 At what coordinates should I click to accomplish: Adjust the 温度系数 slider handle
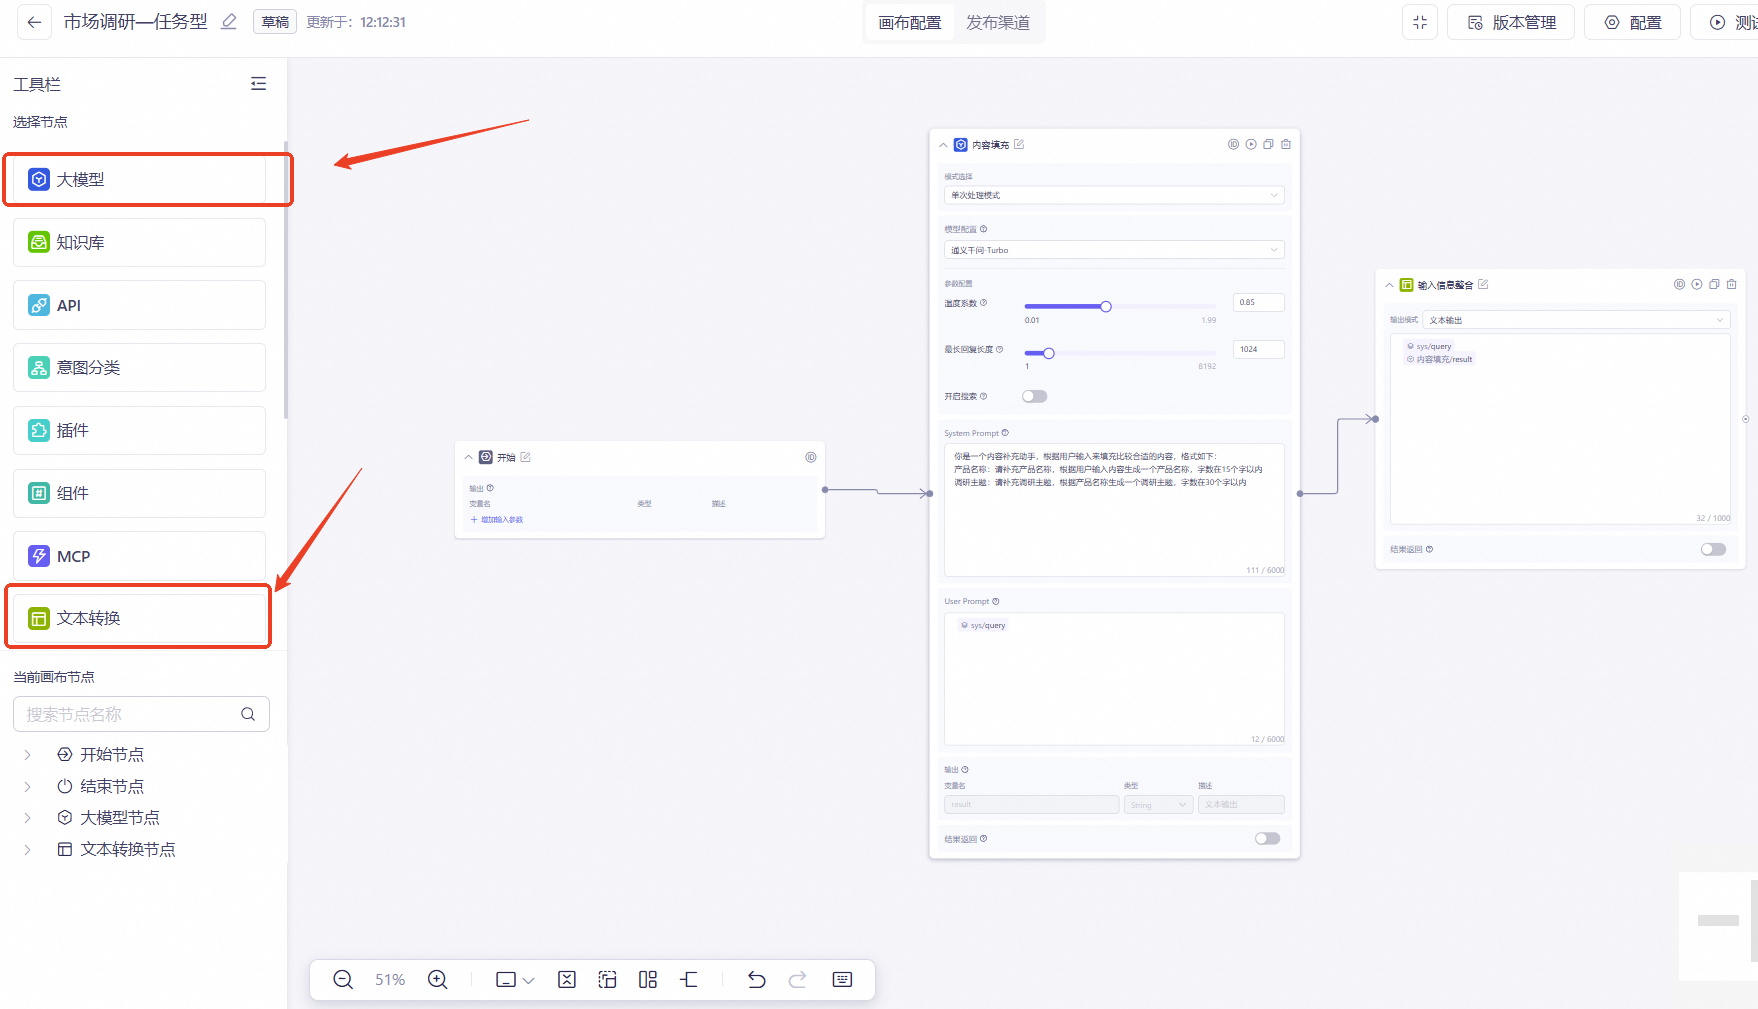coord(1106,307)
